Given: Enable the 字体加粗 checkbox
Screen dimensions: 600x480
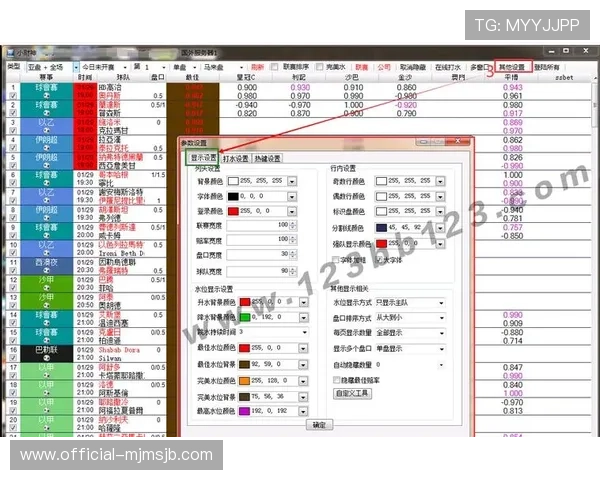Looking at the screenshot, I should pos(336,258).
